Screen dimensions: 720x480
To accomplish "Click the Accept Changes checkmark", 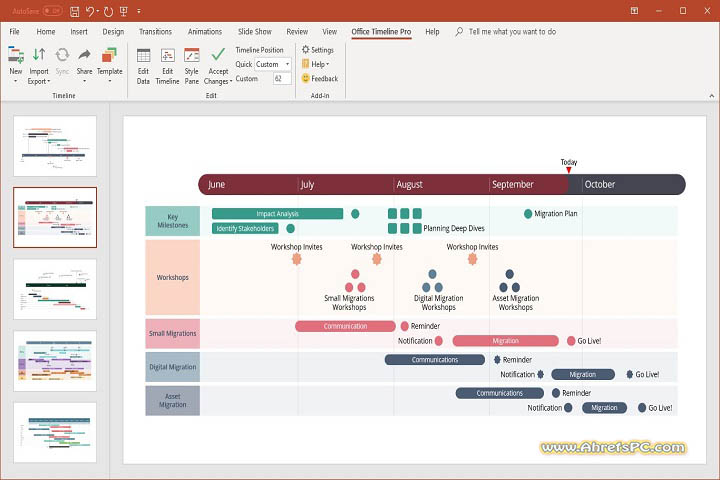I will (218, 55).
